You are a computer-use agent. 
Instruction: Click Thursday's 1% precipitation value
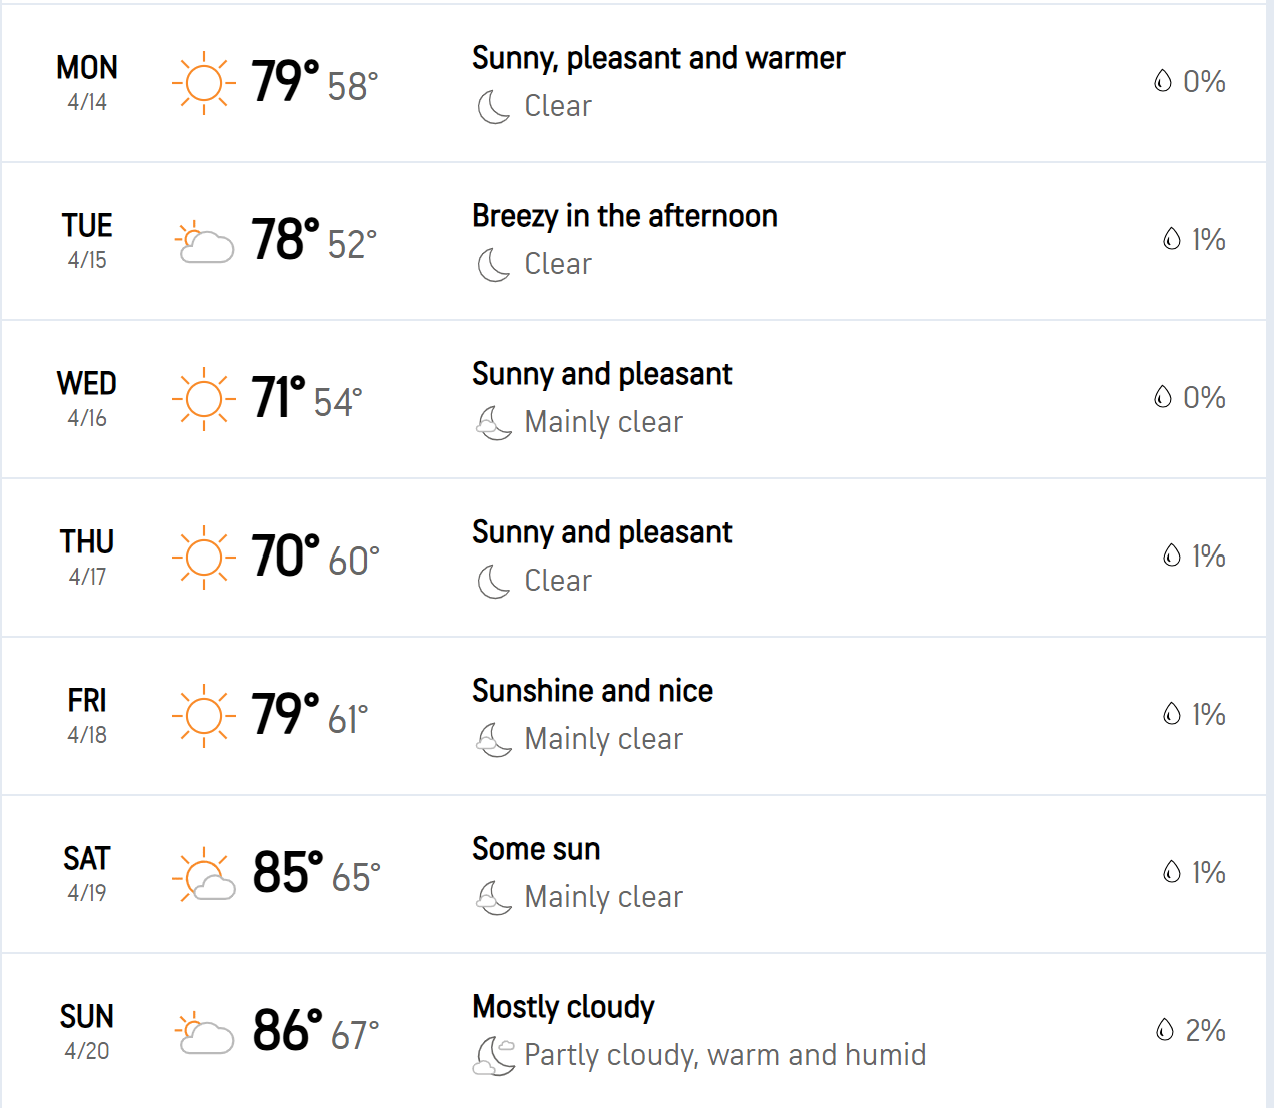point(1208,556)
